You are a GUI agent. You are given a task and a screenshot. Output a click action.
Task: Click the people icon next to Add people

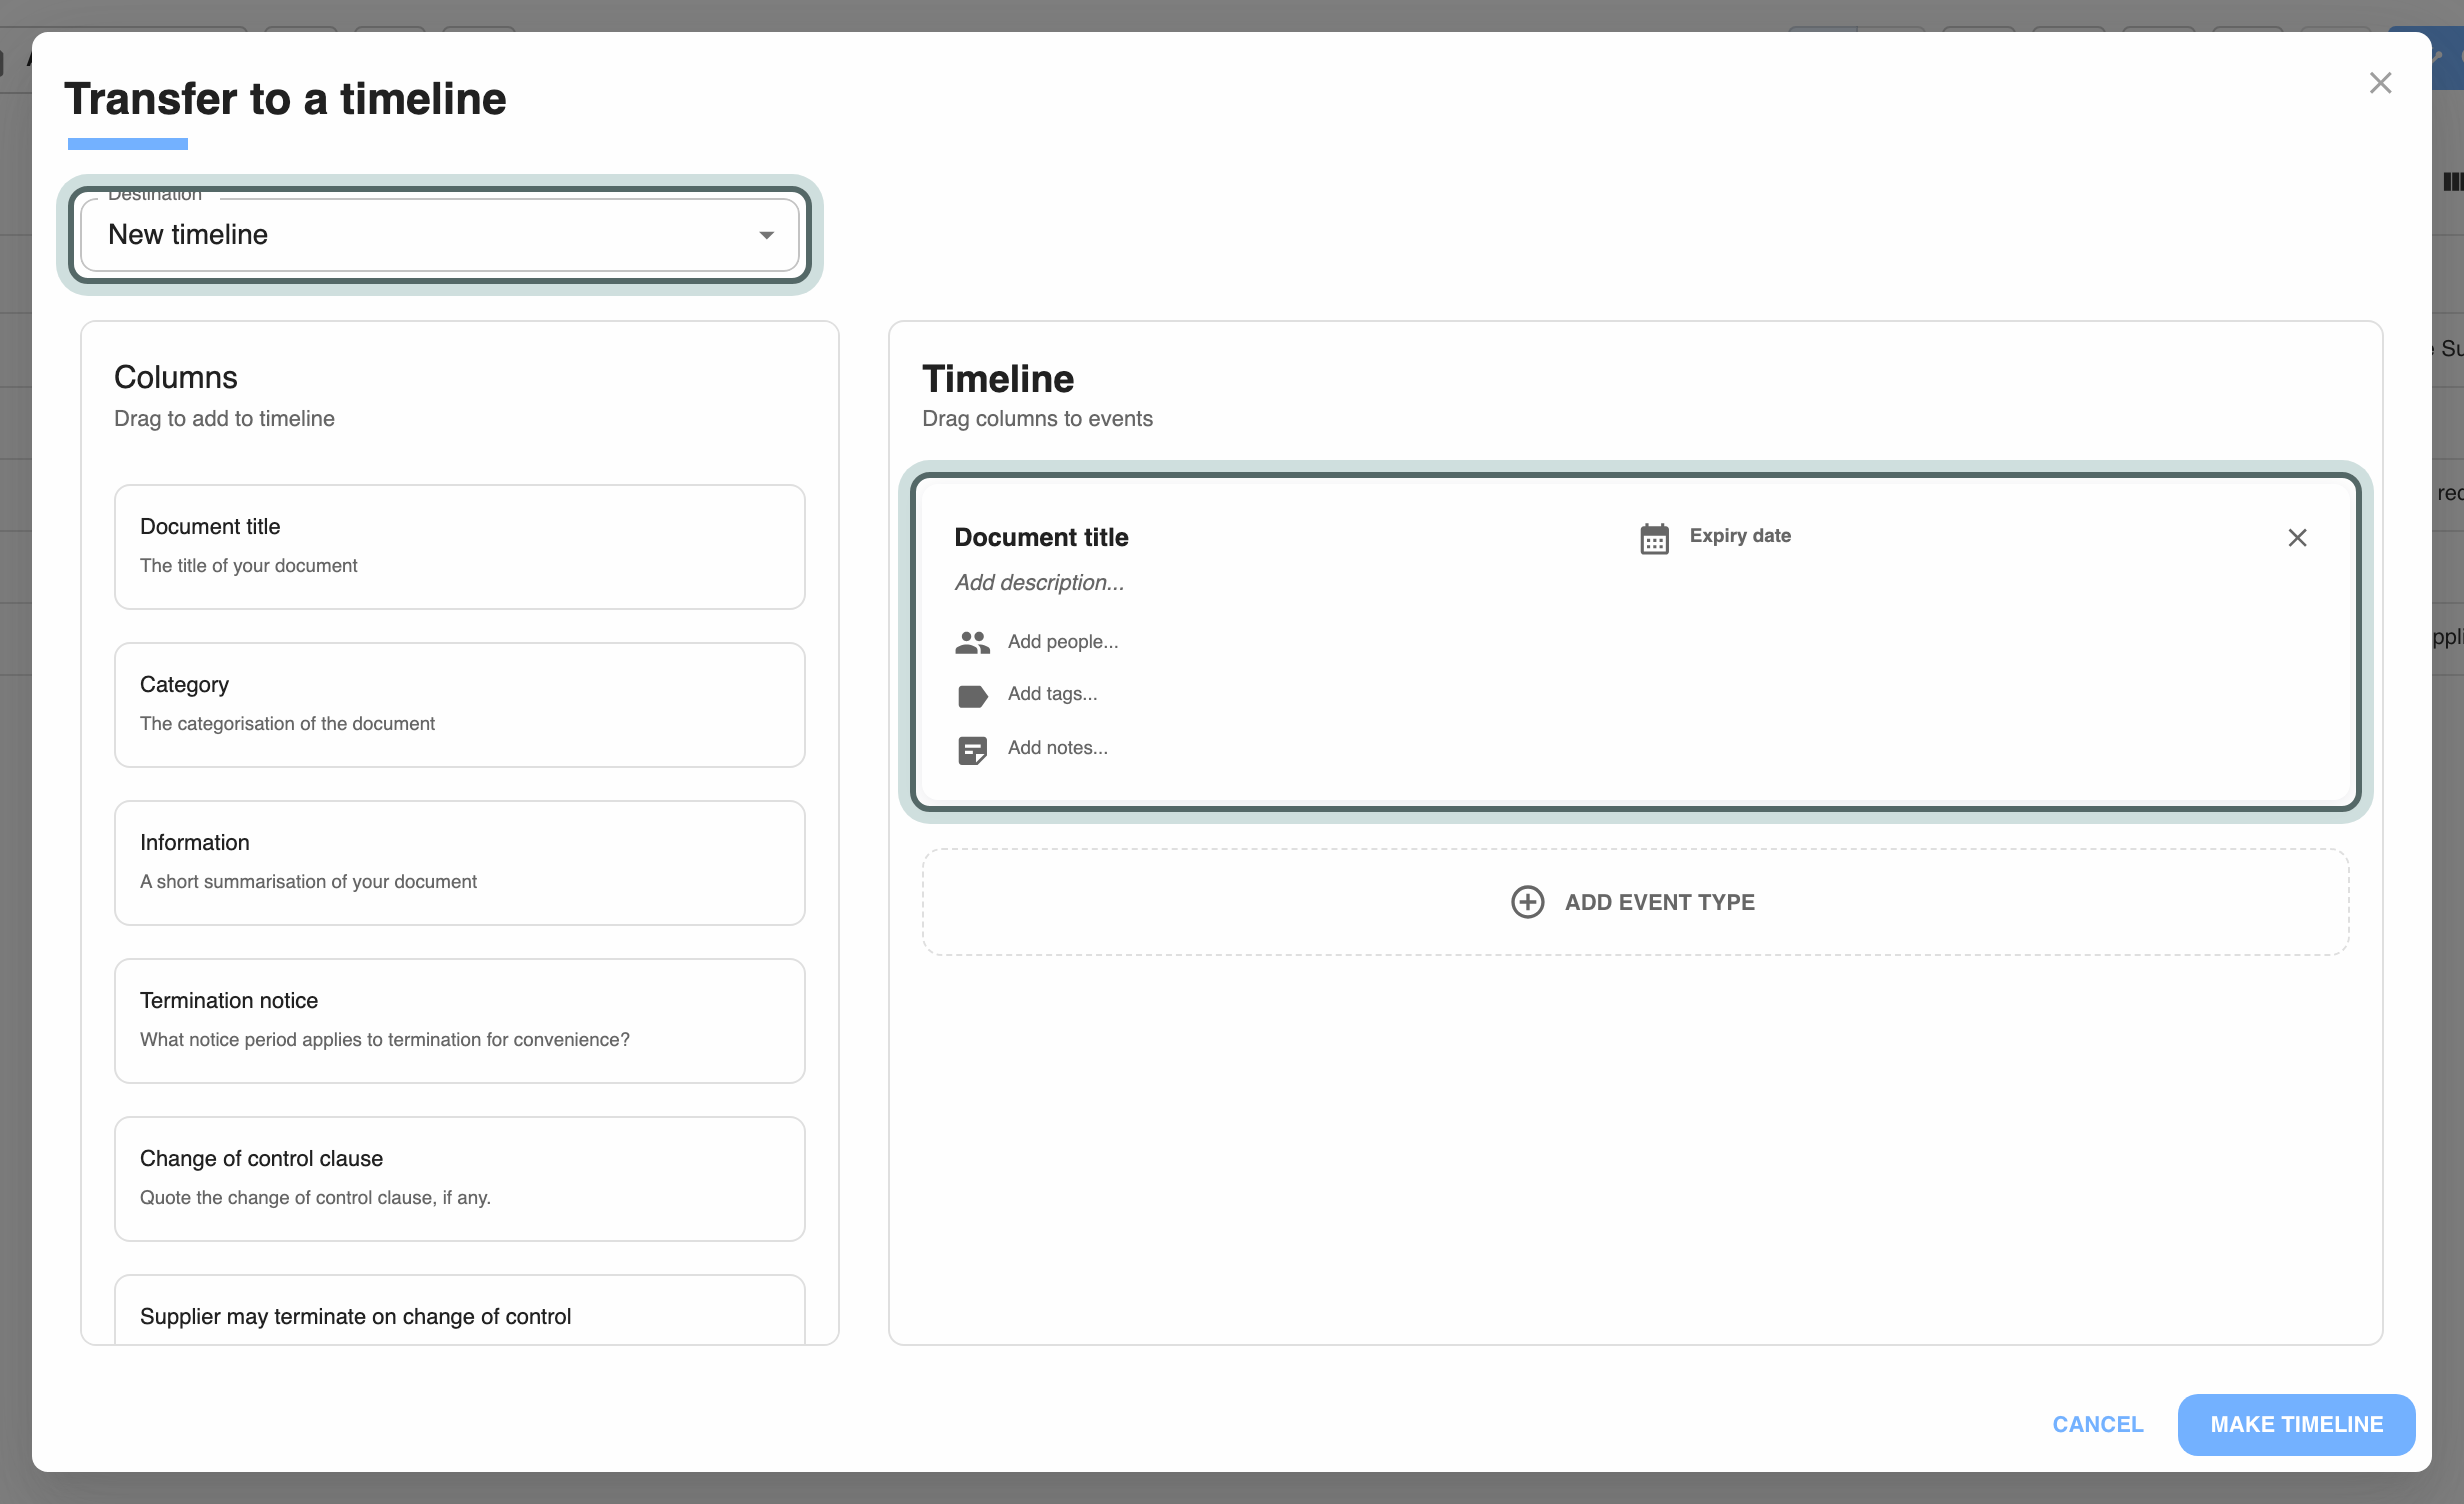tap(972, 642)
